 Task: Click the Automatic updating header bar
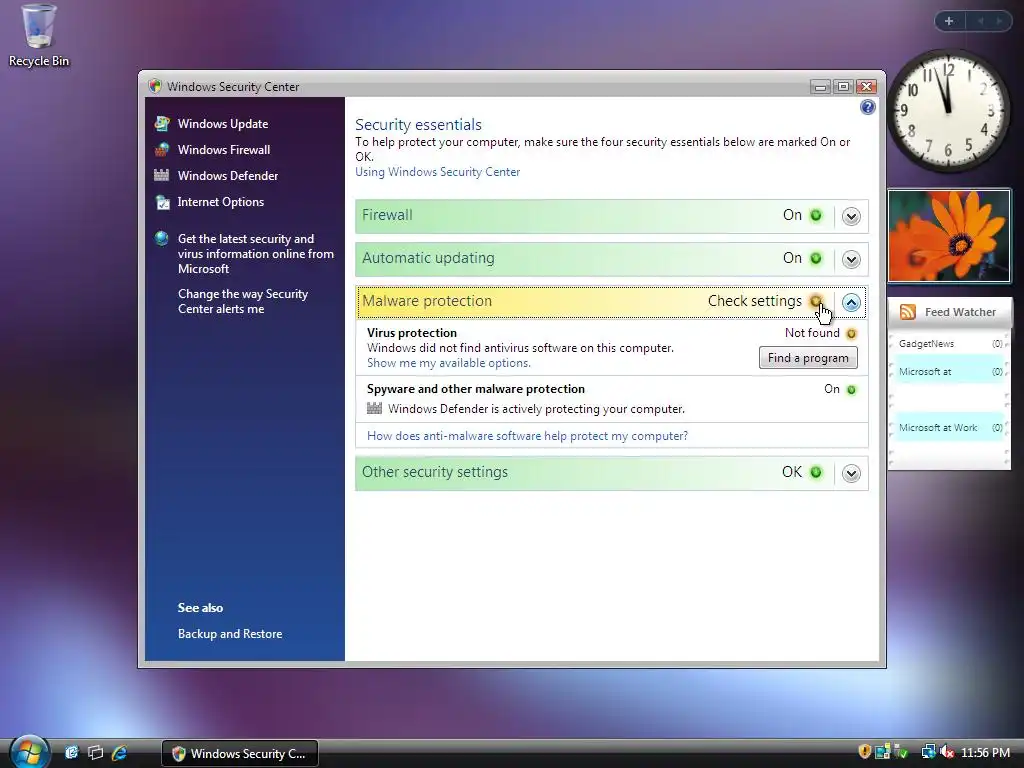611,259
